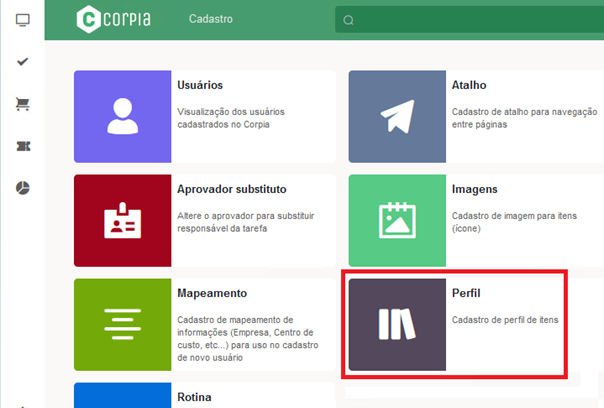
Task: Click the Imagens picture icon tile
Action: 397,221
